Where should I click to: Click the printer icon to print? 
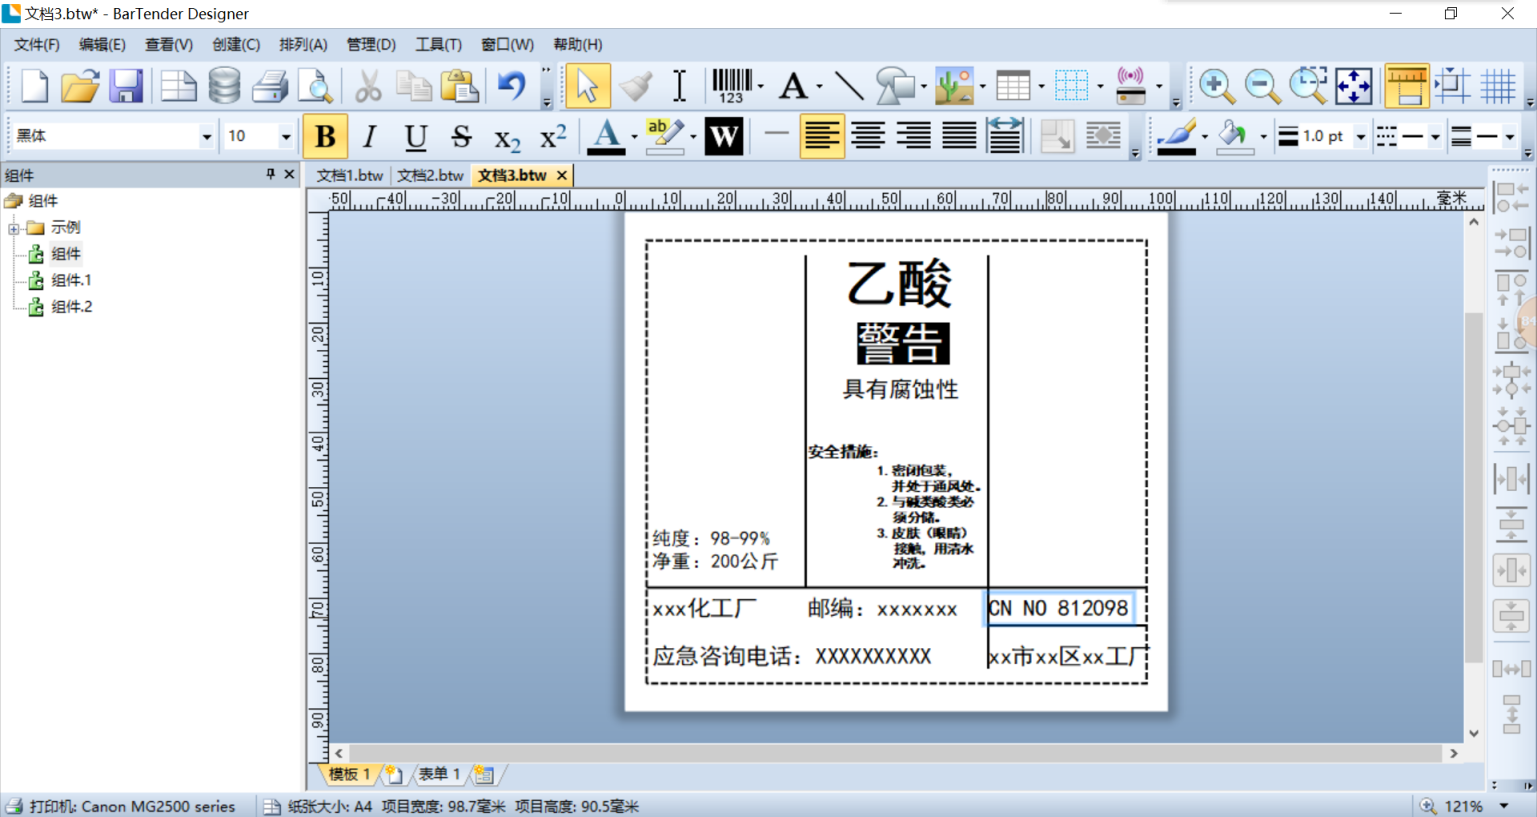270,86
